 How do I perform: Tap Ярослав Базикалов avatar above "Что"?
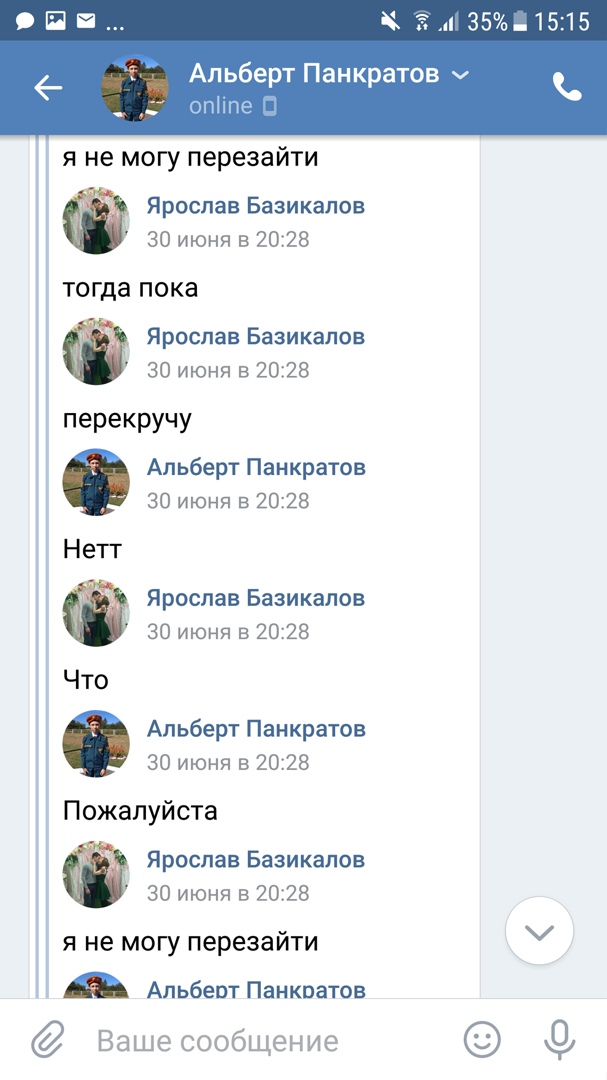96,612
